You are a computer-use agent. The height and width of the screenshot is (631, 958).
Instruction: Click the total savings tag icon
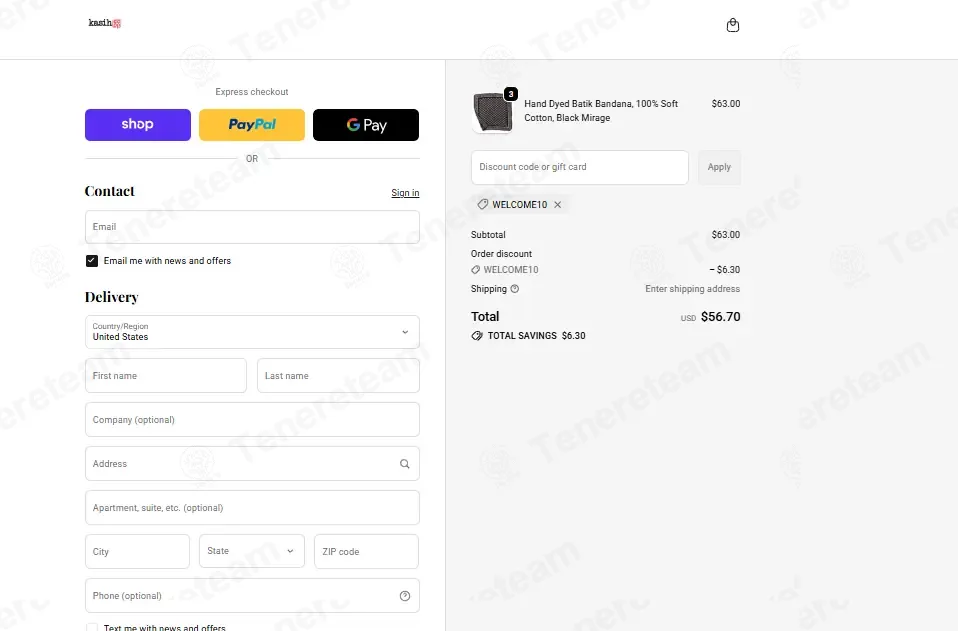tap(477, 336)
